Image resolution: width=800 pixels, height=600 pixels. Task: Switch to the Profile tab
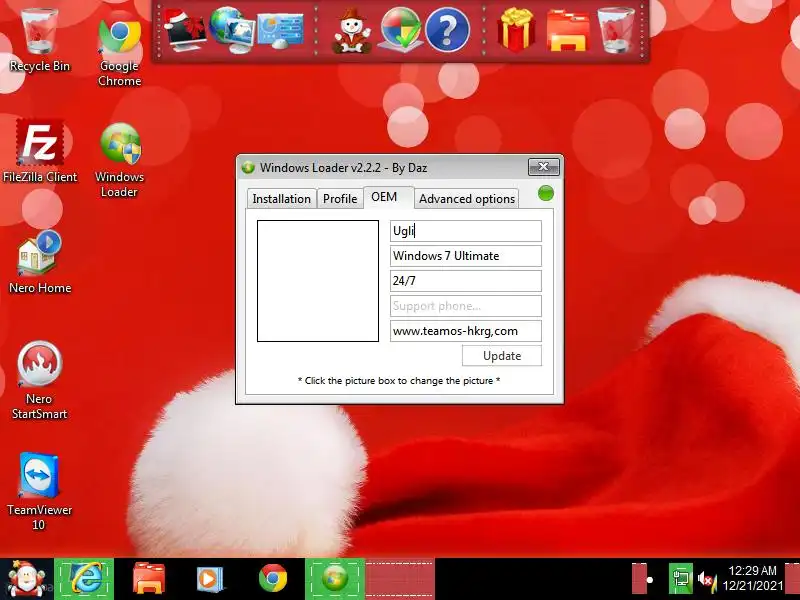click(x=340, y=198)
